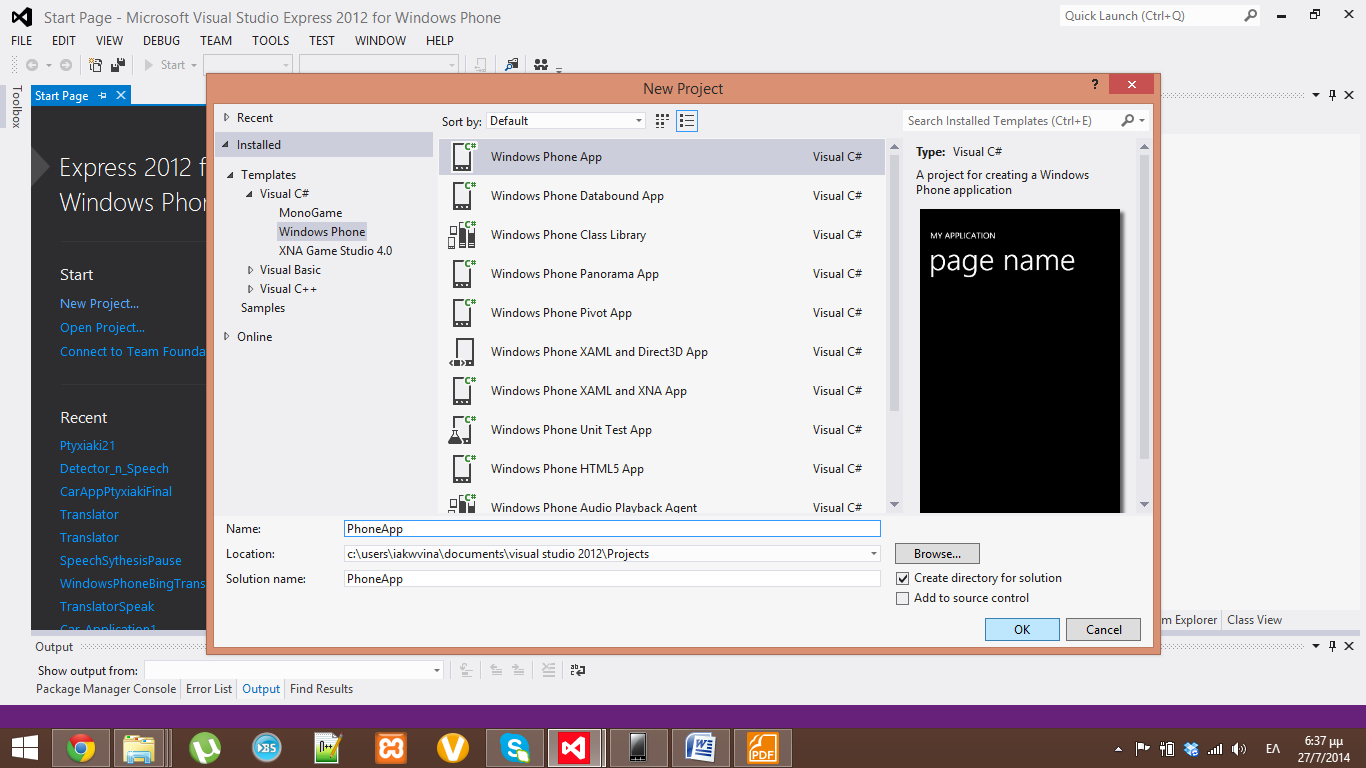Open the New Project dialog help button
Viewport: 1366px width, 768px height.
[1095, 86]
